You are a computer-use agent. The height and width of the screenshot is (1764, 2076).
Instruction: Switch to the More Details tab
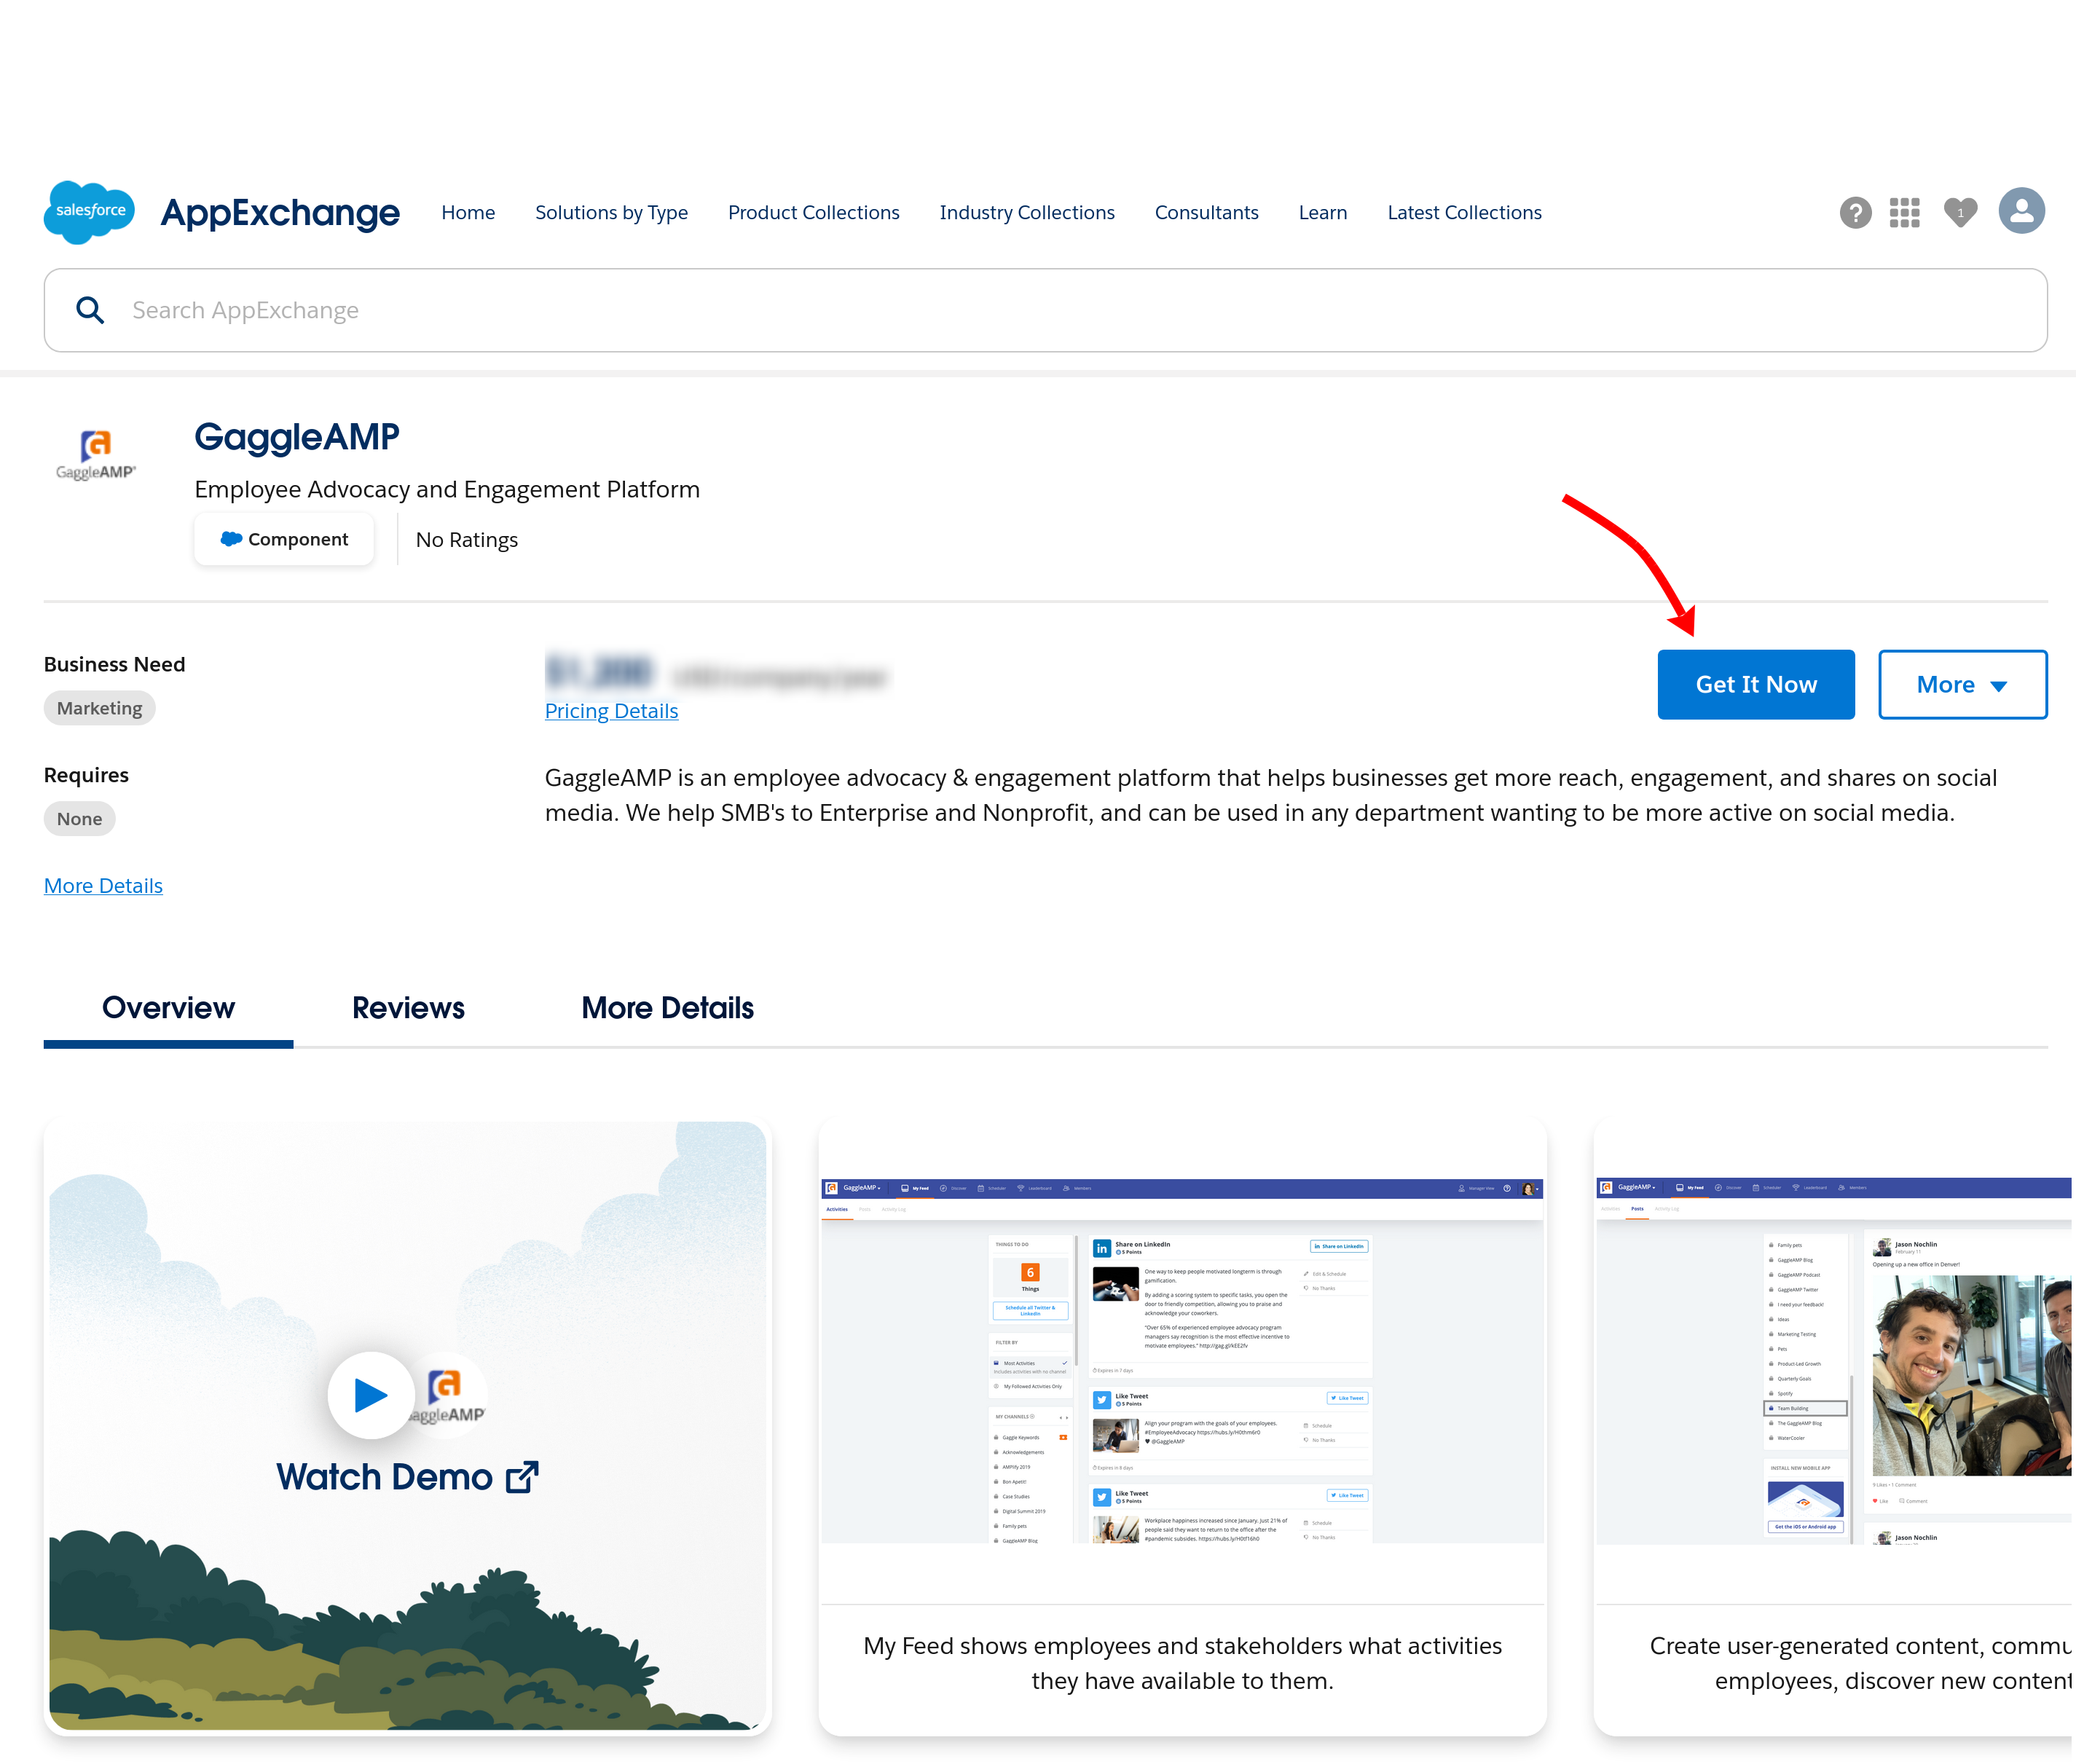click(667, 1008)
